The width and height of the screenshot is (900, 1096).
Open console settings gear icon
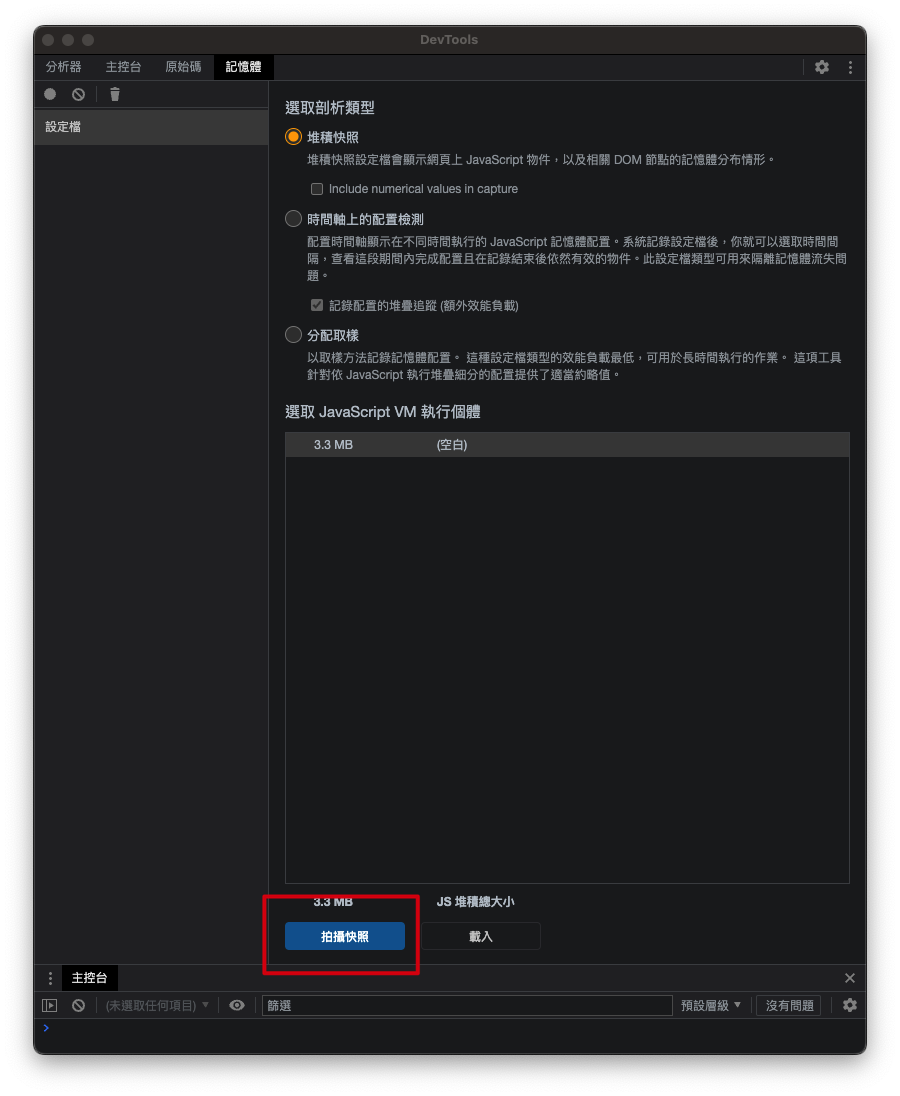click(x=849, y=1005)
